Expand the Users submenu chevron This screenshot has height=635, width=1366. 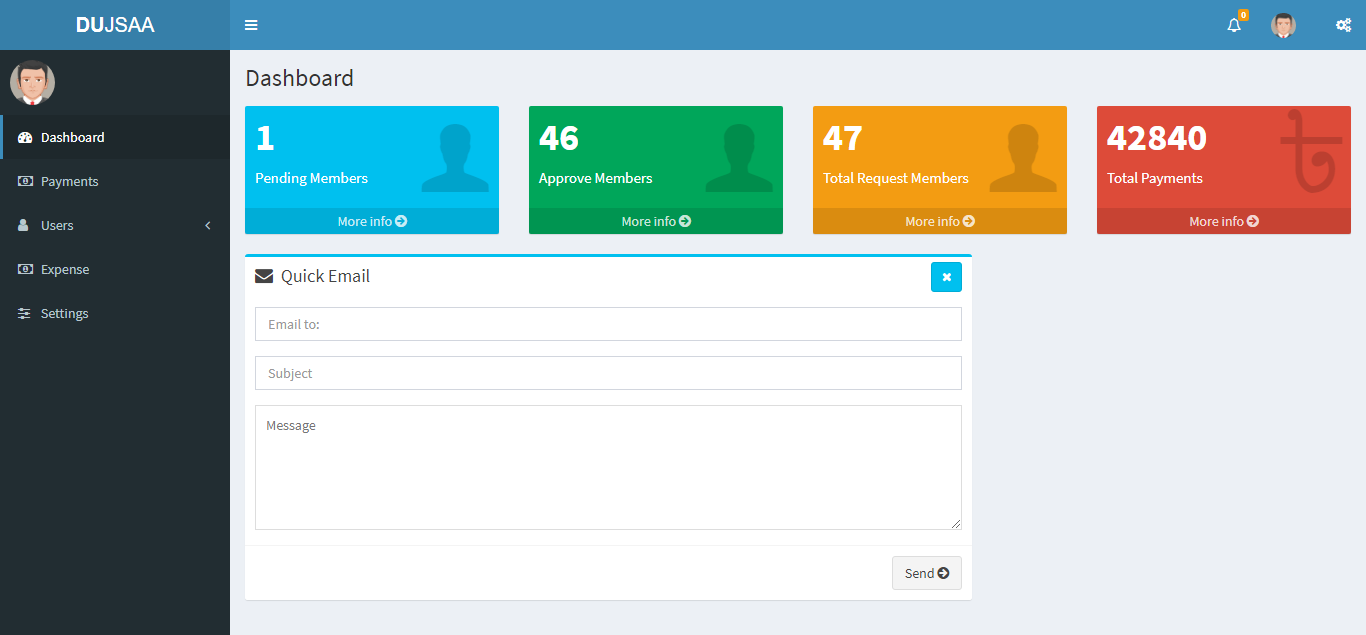click(208, 226)
